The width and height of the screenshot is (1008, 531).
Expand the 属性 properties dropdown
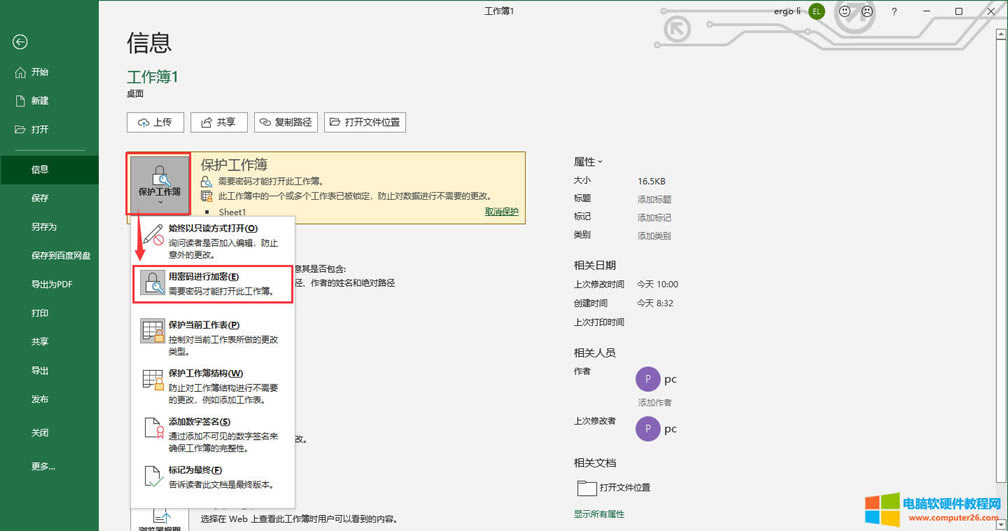point(588,162)
